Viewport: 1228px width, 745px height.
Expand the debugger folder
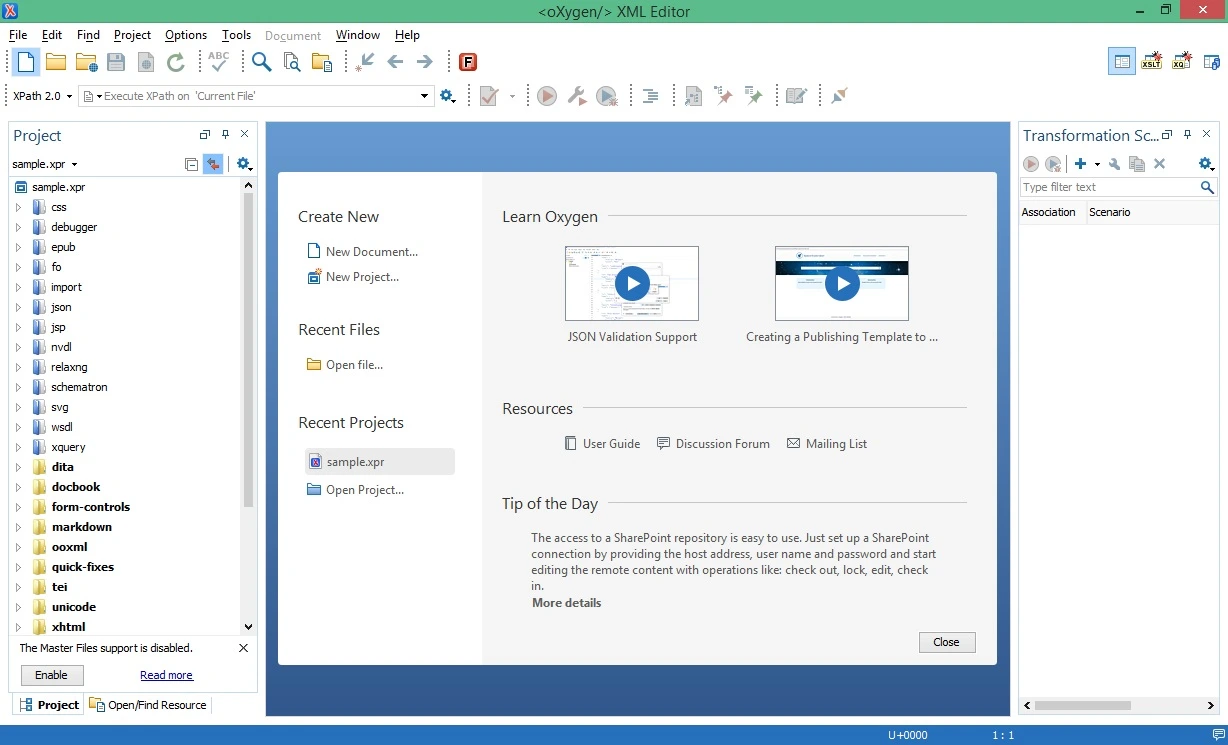[18, 227]
